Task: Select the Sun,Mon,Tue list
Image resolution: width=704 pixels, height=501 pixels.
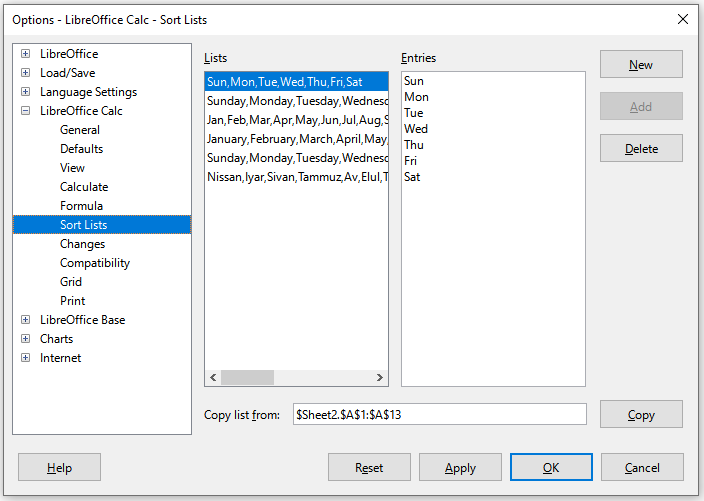Action: (x=296, y=82)
